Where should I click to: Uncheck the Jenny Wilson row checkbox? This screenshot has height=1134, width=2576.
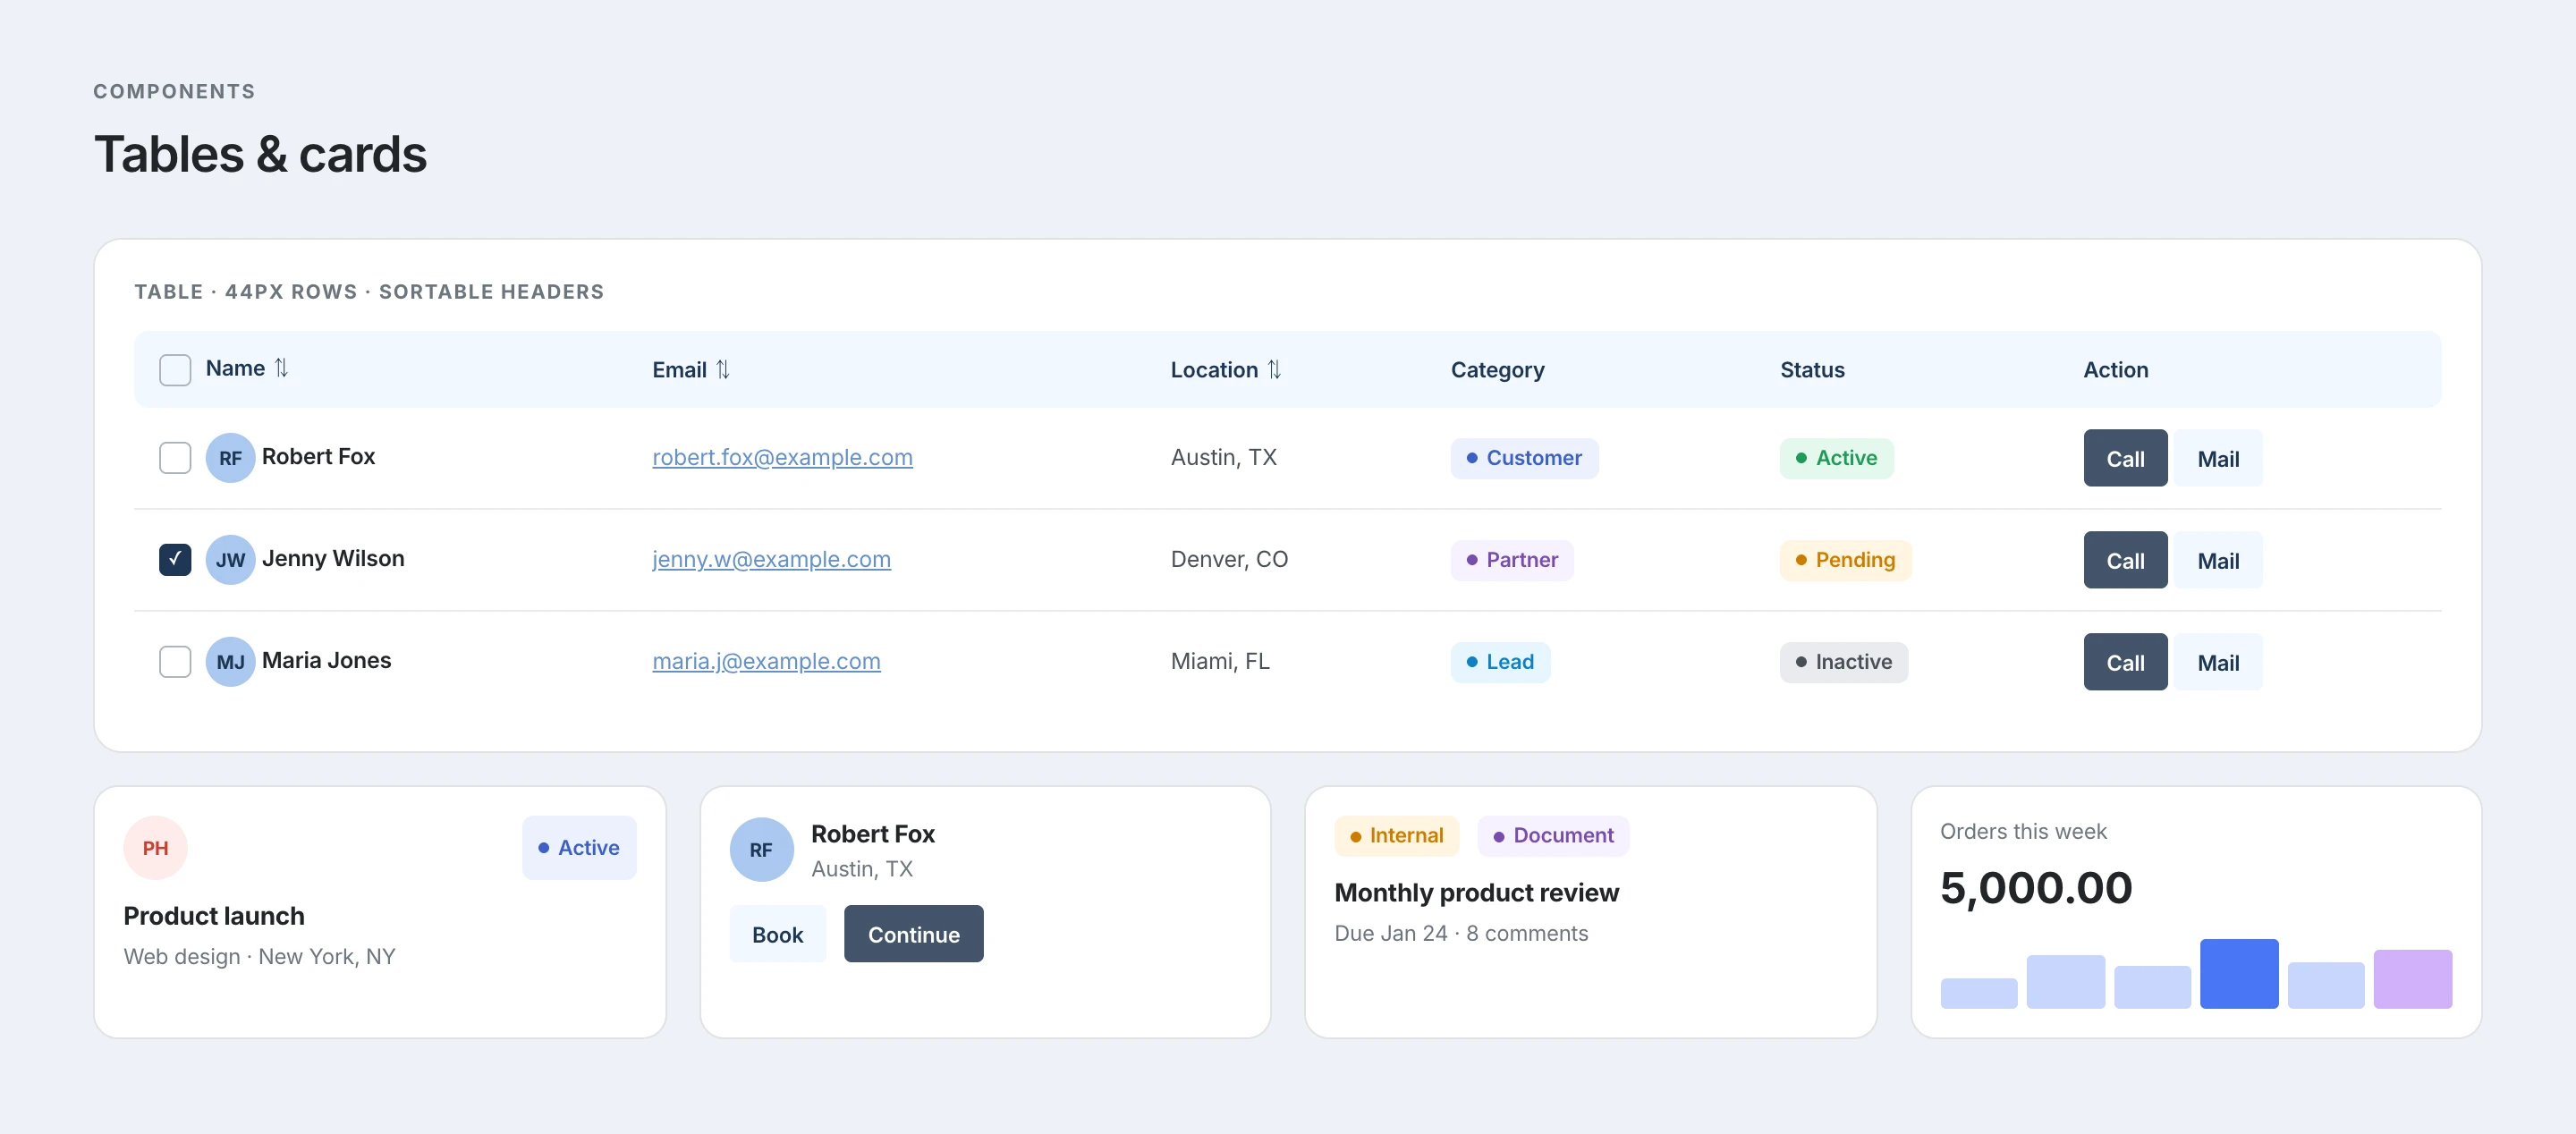click(175, 560)
